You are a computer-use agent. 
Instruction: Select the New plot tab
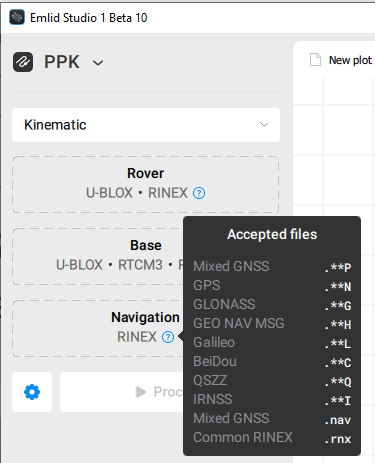tap(342, 60)
